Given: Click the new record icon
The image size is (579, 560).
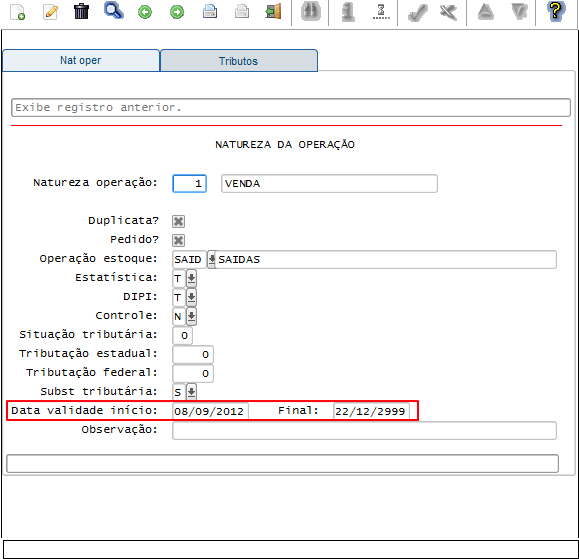Looking at the screenshot, I should (17, 11).
